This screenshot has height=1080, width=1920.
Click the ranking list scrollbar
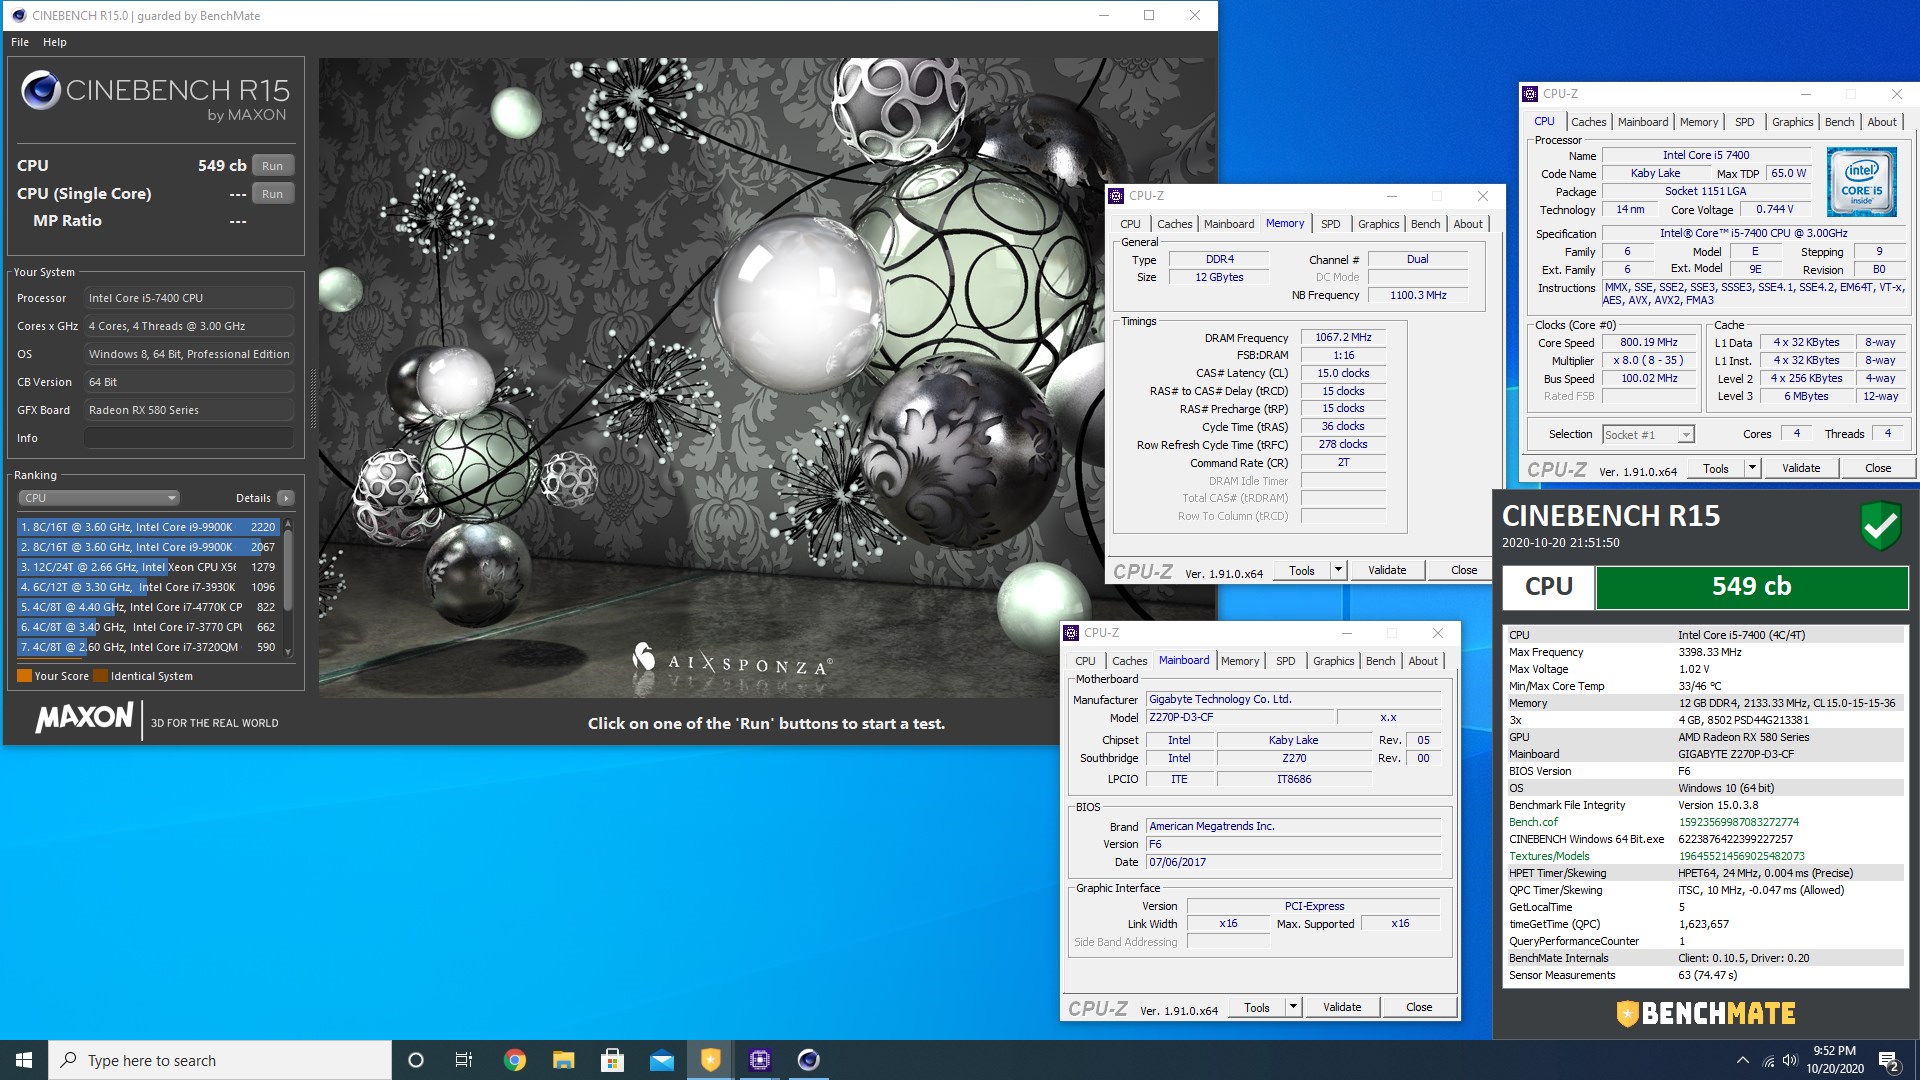288,587
